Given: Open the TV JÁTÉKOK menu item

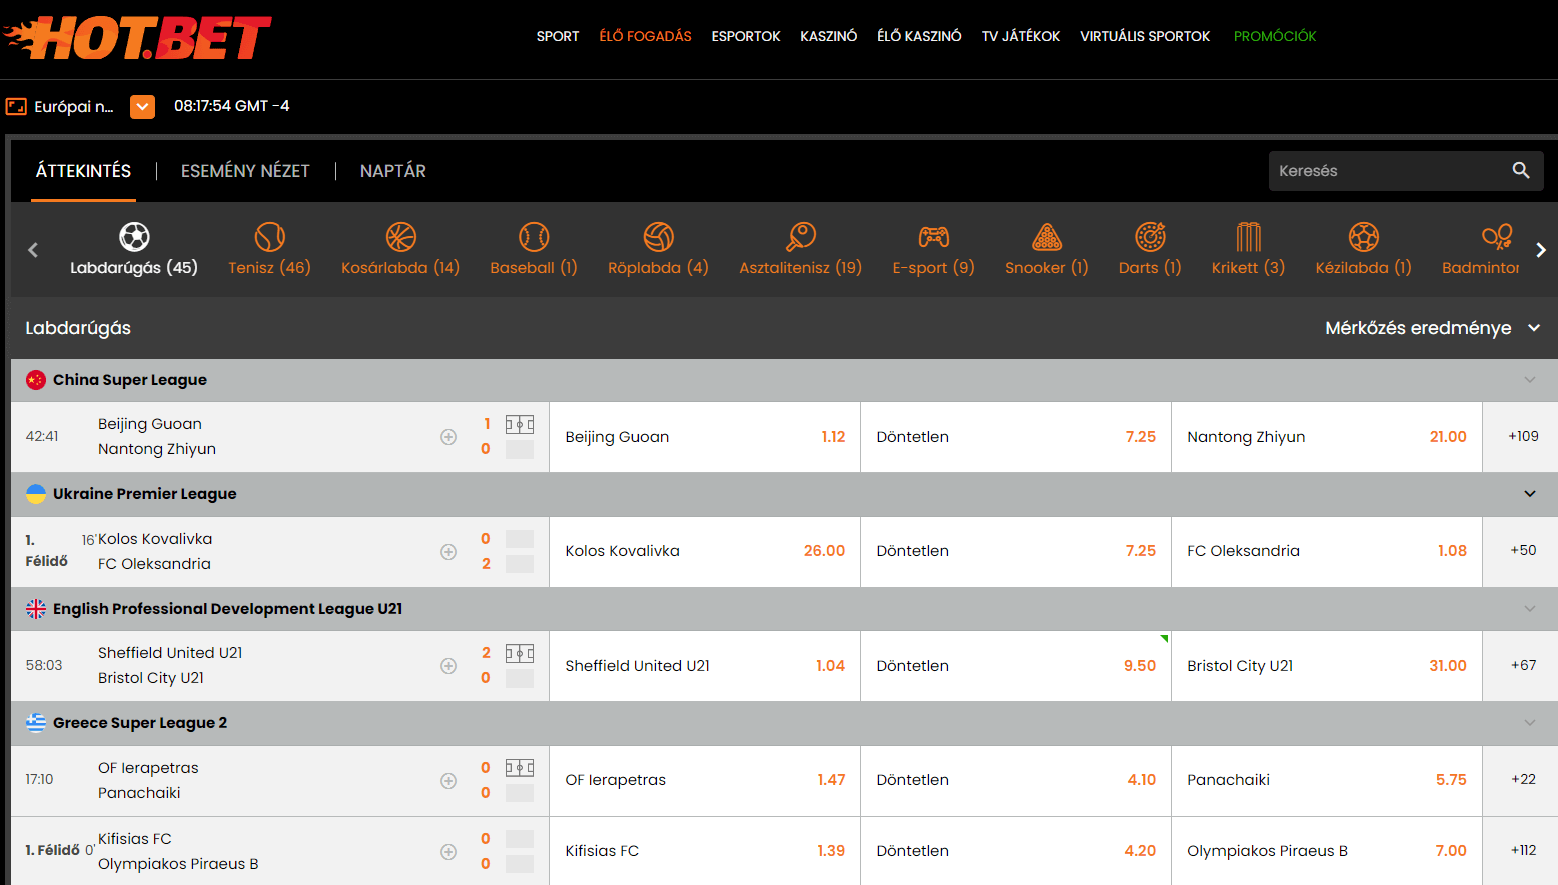Looking at the screenshot, I should (x=1021, y=36).
